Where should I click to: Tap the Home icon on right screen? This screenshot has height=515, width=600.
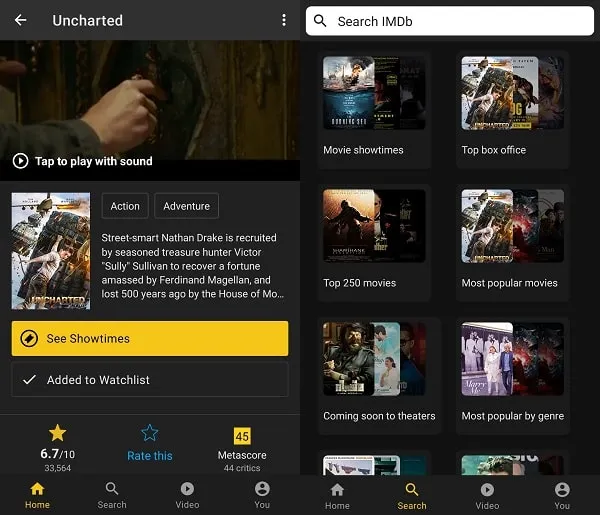(337, 489)
